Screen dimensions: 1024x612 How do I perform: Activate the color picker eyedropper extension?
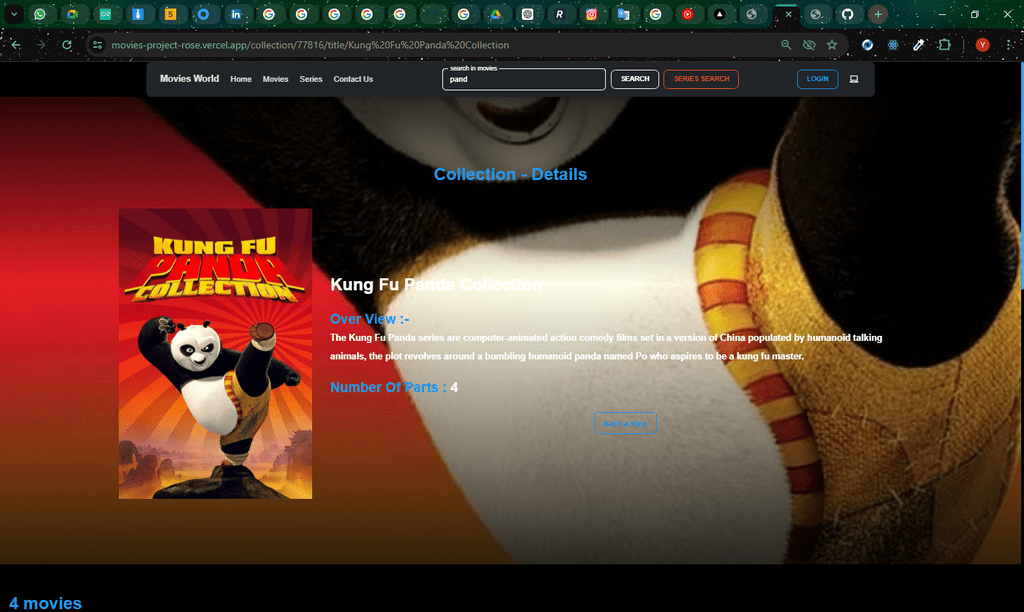click(x=919, y=45)
